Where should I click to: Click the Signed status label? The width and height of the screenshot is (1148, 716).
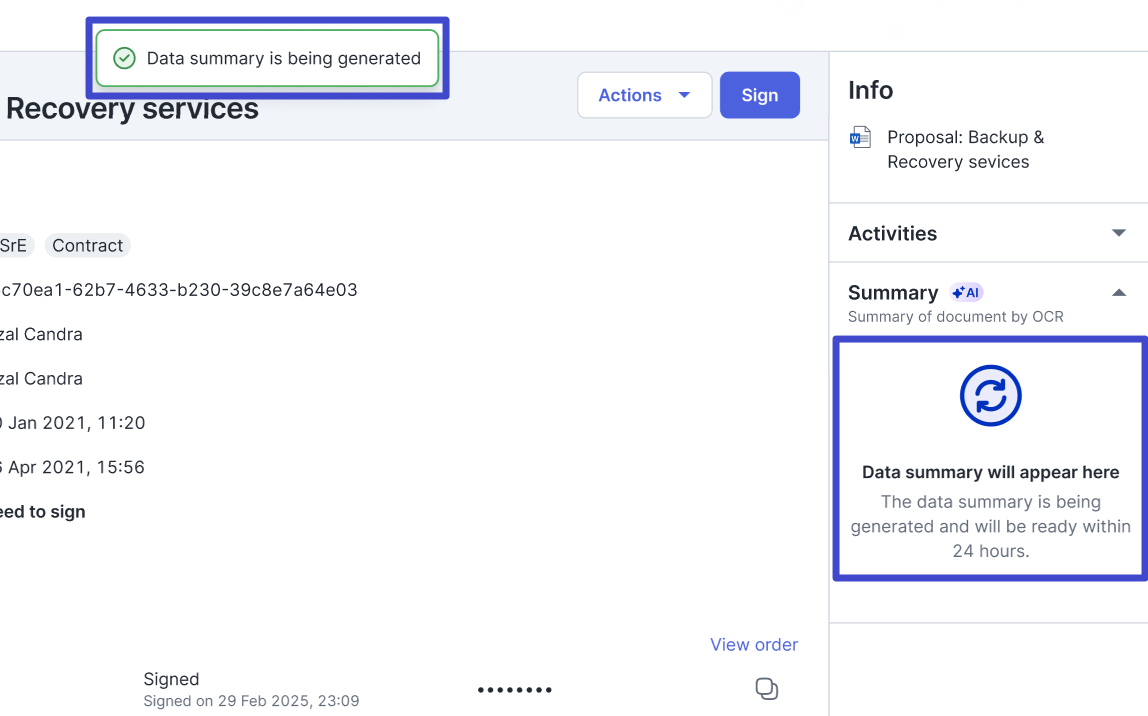[x=171, y=679]
